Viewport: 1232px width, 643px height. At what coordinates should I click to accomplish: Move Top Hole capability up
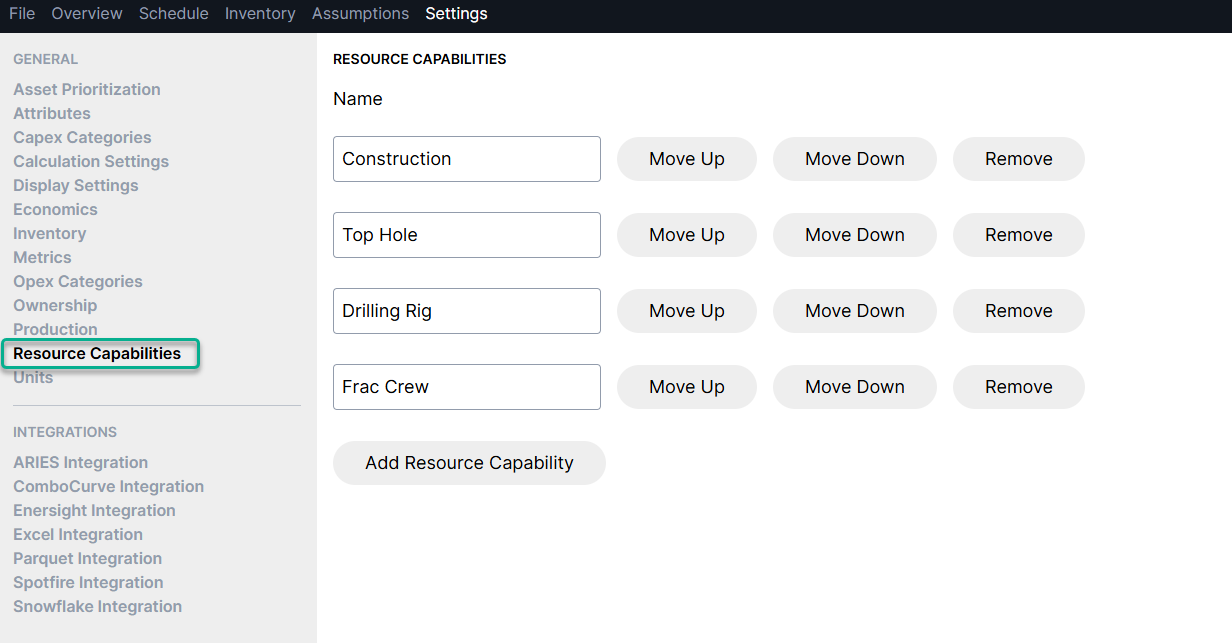click(686, 235)
